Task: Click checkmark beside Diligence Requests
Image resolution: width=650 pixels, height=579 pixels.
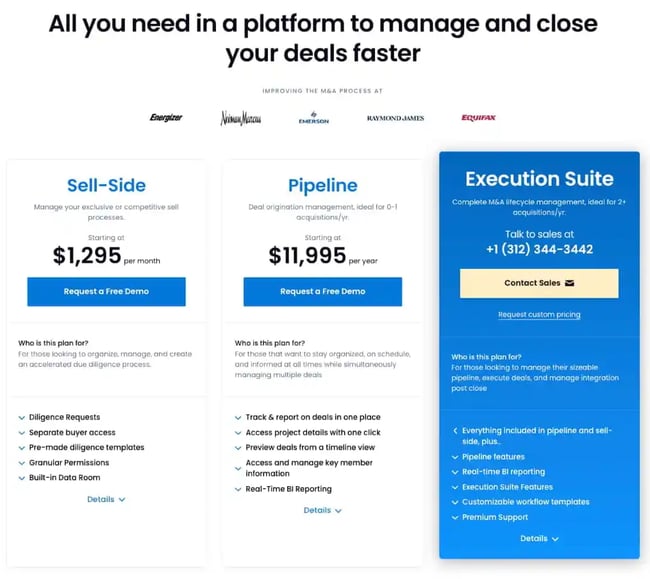Action: [x=22, y=417]
